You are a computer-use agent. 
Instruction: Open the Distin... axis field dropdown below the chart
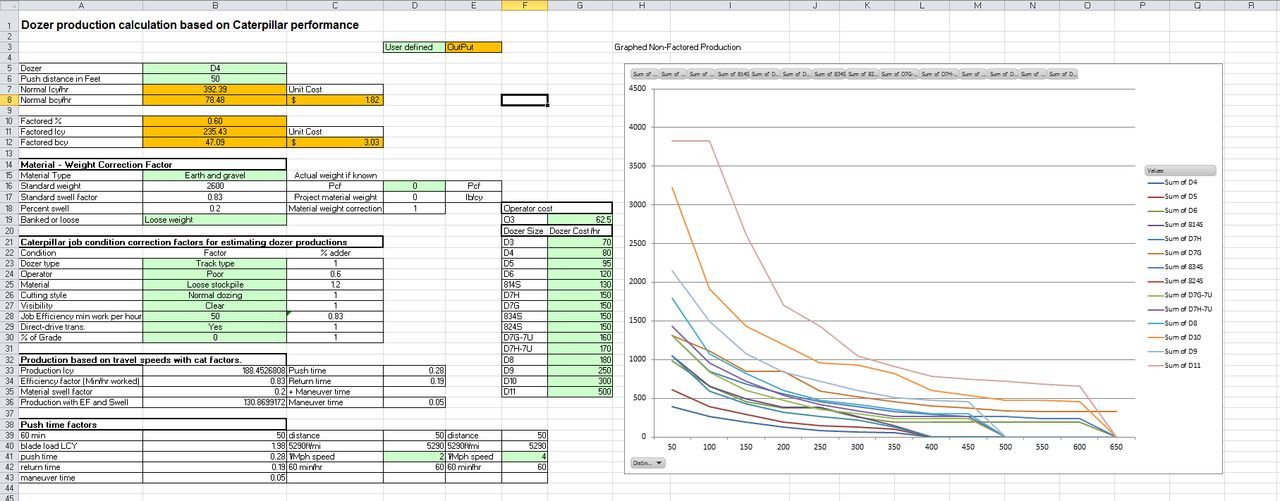pyautogui.click(x=647, y=462)
